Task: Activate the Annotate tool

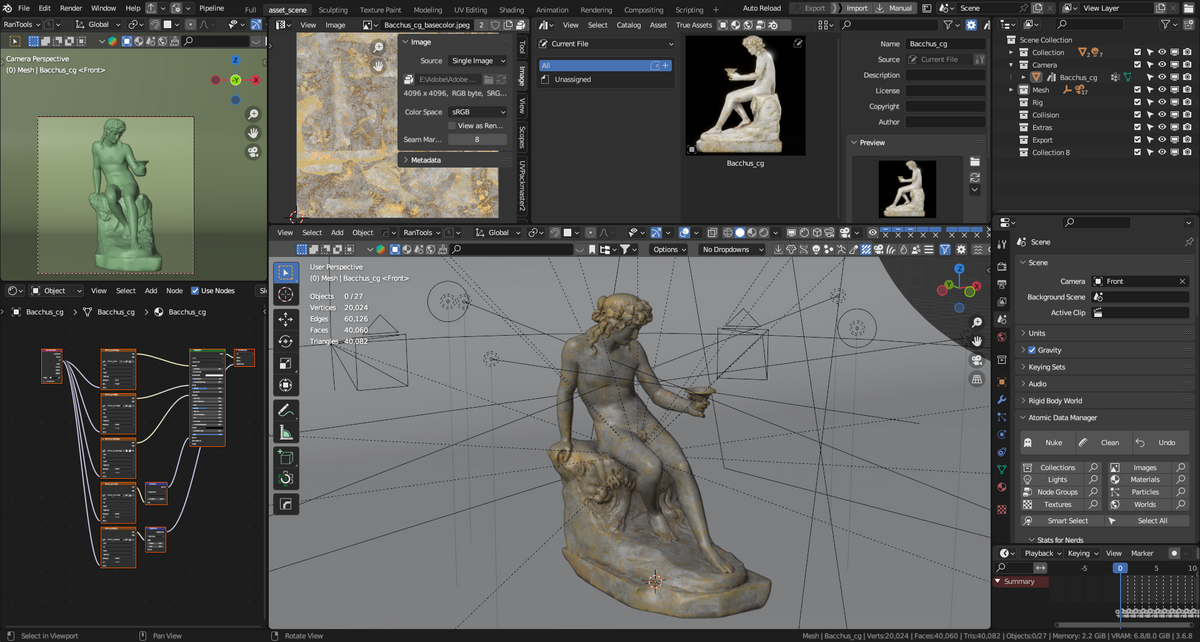Action: 285,410
